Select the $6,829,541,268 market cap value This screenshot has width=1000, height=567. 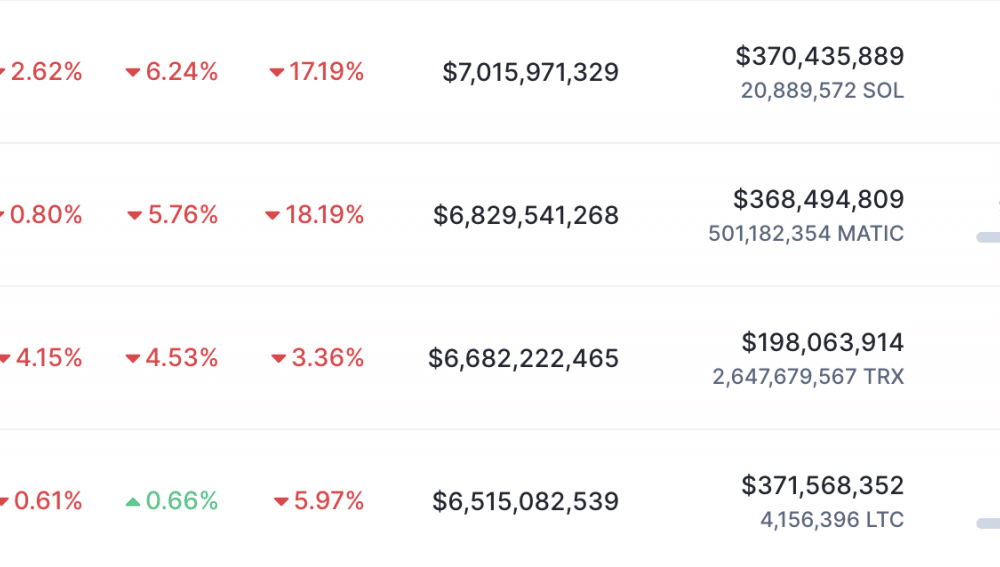pyautogui.click(x=526, y=216)
